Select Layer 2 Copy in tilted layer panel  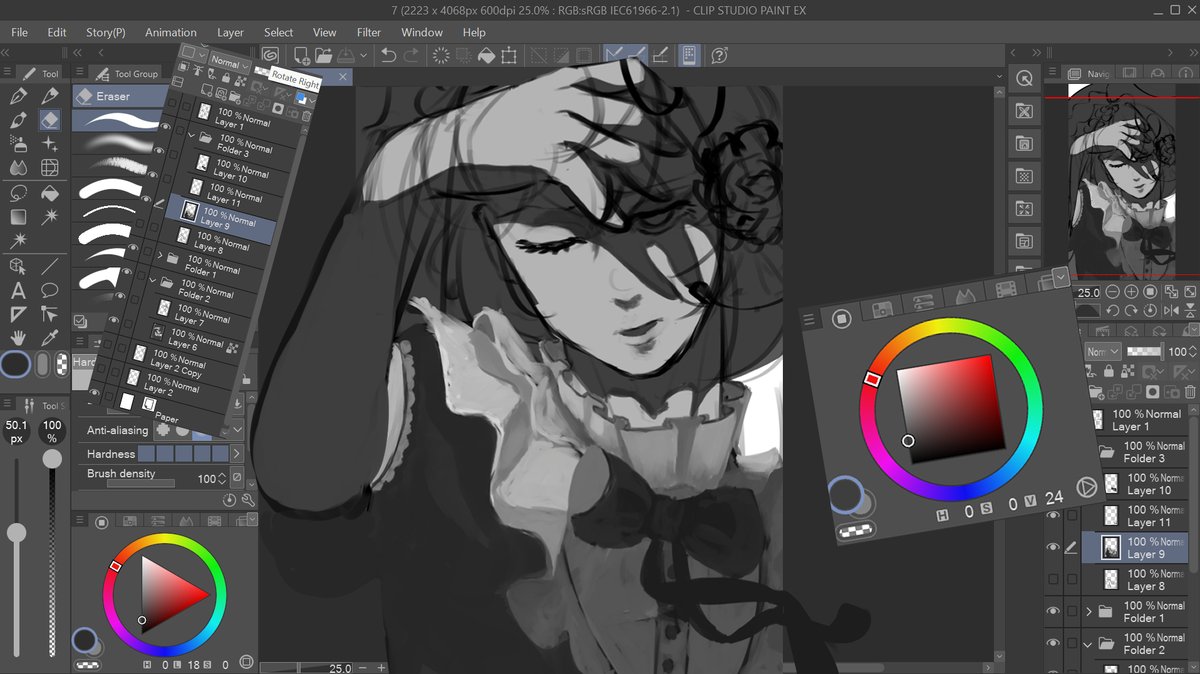click(x=175, y=362)
